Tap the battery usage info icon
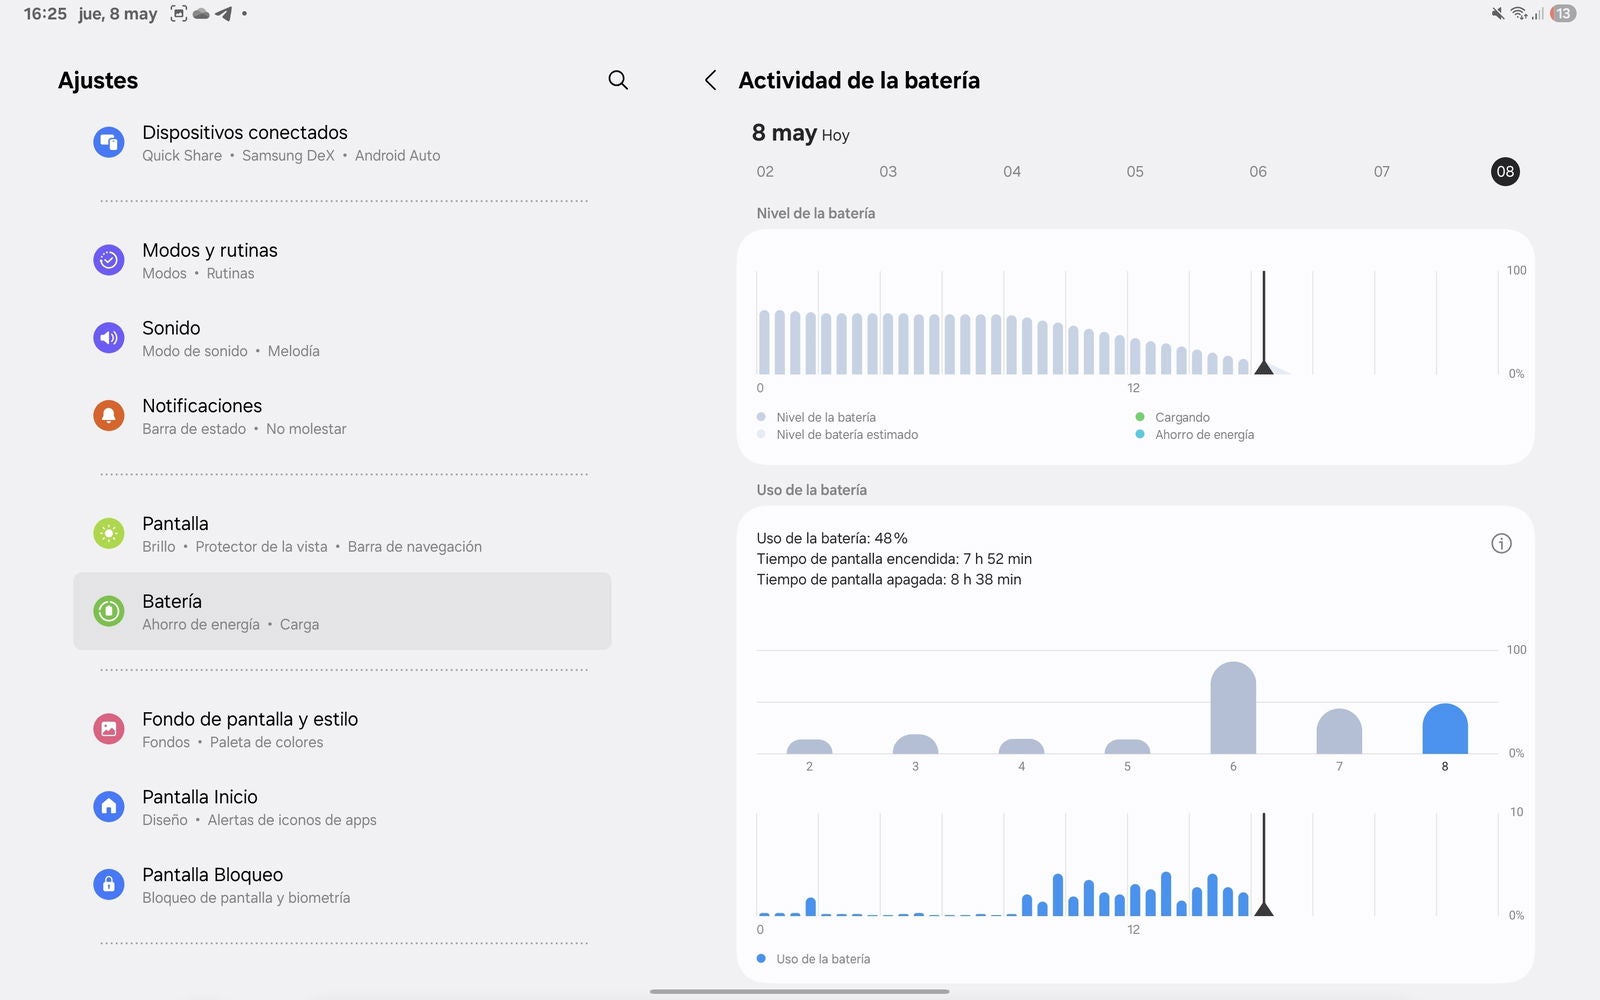The image size is (1600, 1000). (x=1501, y=543)
